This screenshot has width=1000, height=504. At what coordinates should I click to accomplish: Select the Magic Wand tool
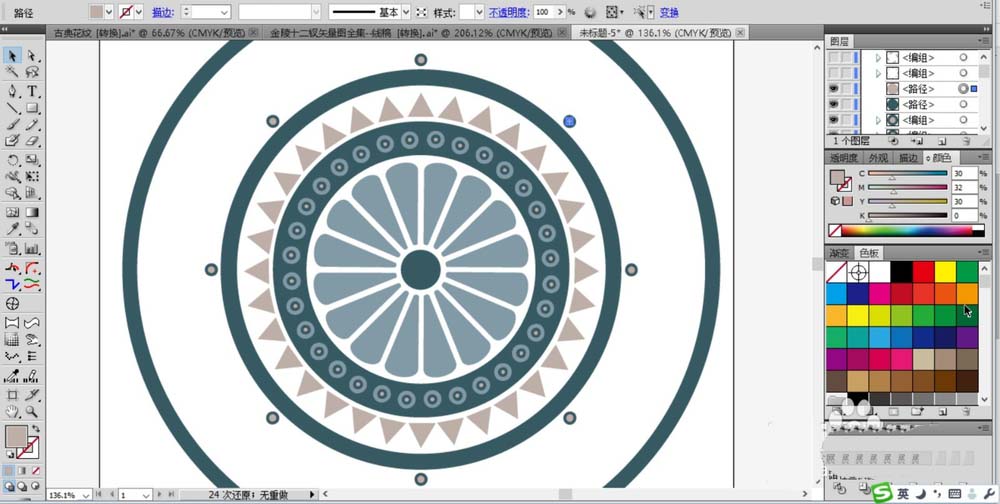[12, 72]
